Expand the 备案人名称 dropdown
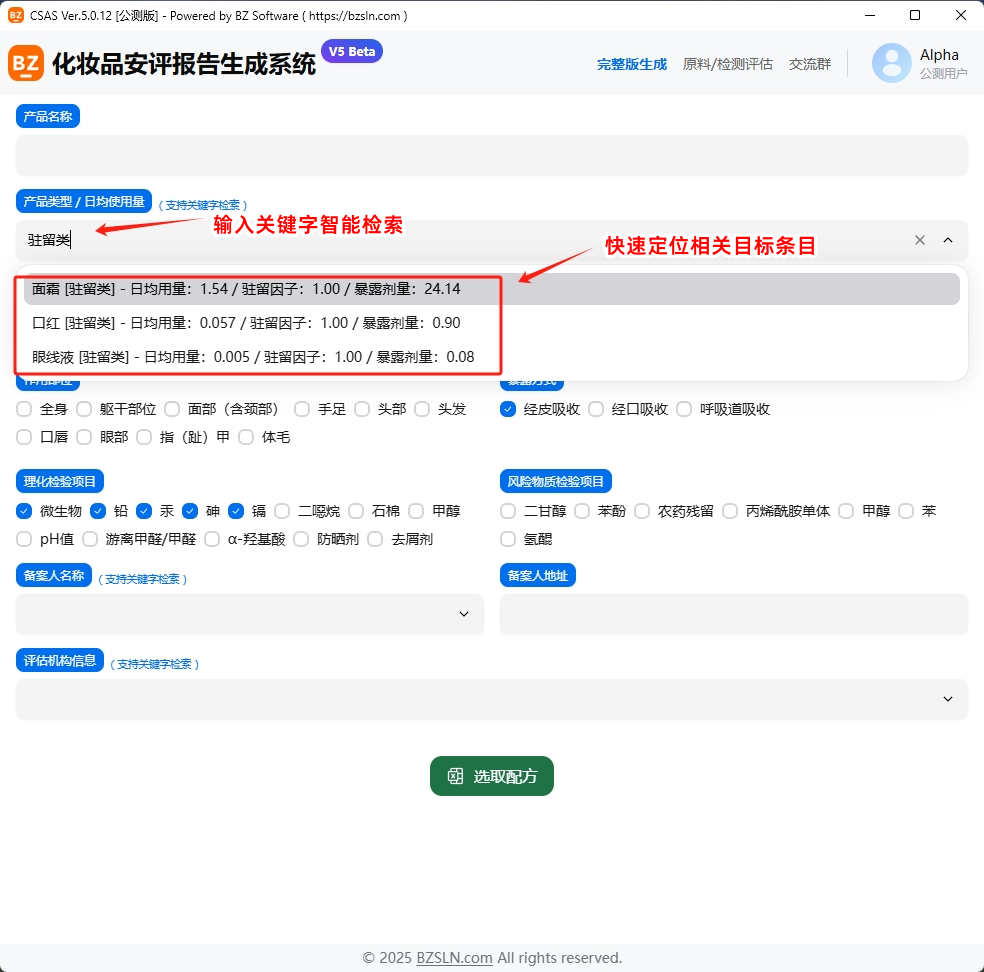 click(x=463, y=614)
